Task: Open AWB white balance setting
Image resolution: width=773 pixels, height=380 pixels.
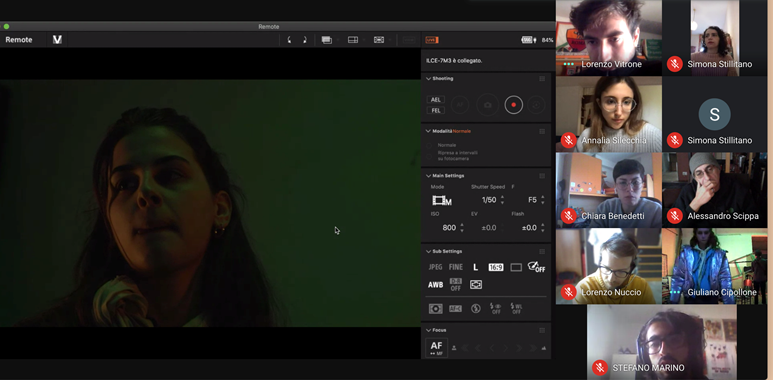Action: pos(435,285)
